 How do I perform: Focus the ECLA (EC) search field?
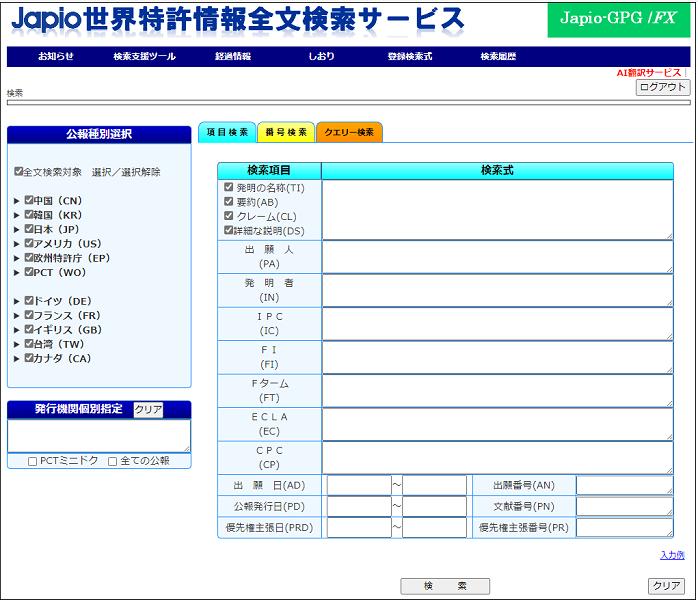(498, 424)
